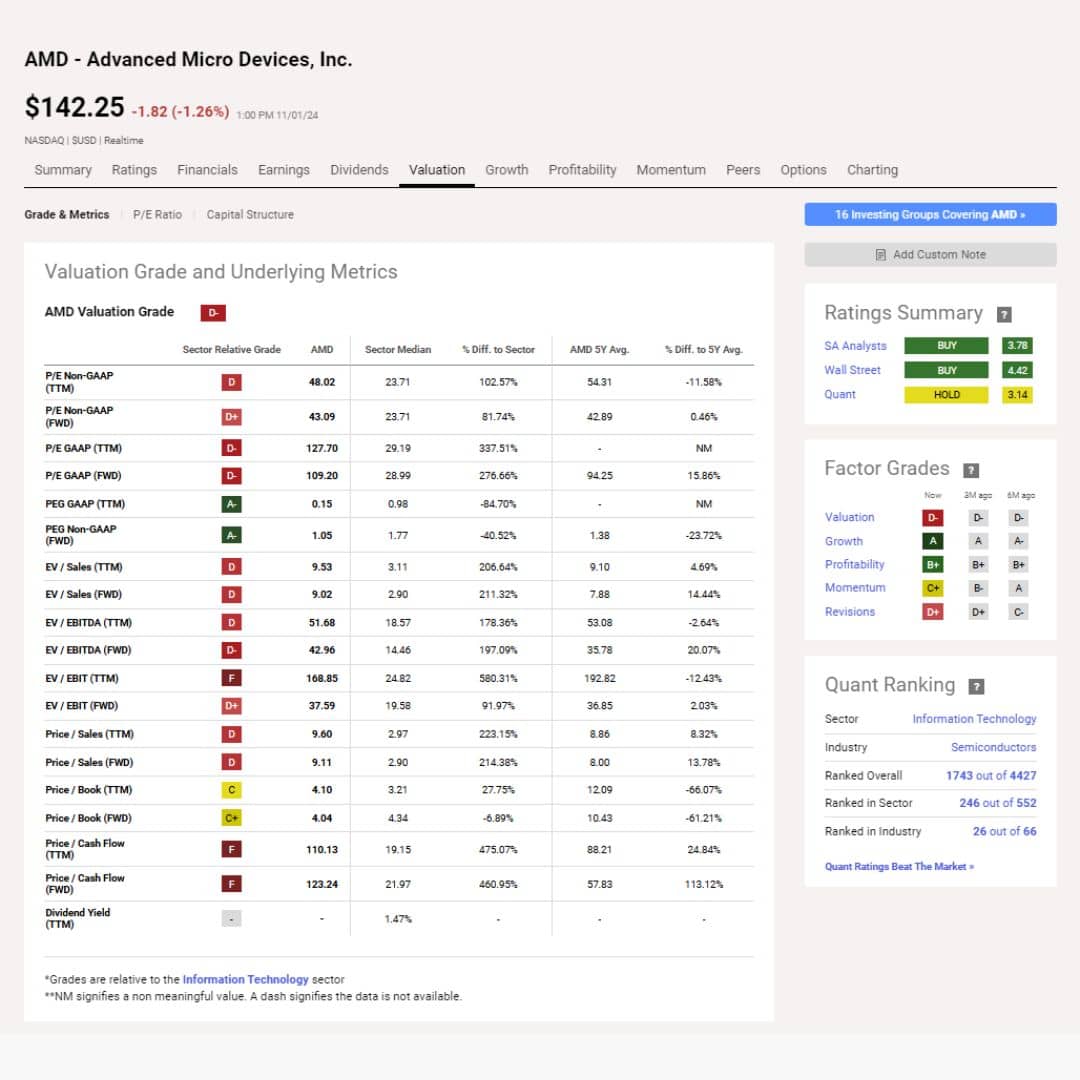Click the 127.70 value in P/E GAAP (TTM) row
Image resolution: width=1080 pixels, height=1080 pixels.
click(x=322, y=448)
